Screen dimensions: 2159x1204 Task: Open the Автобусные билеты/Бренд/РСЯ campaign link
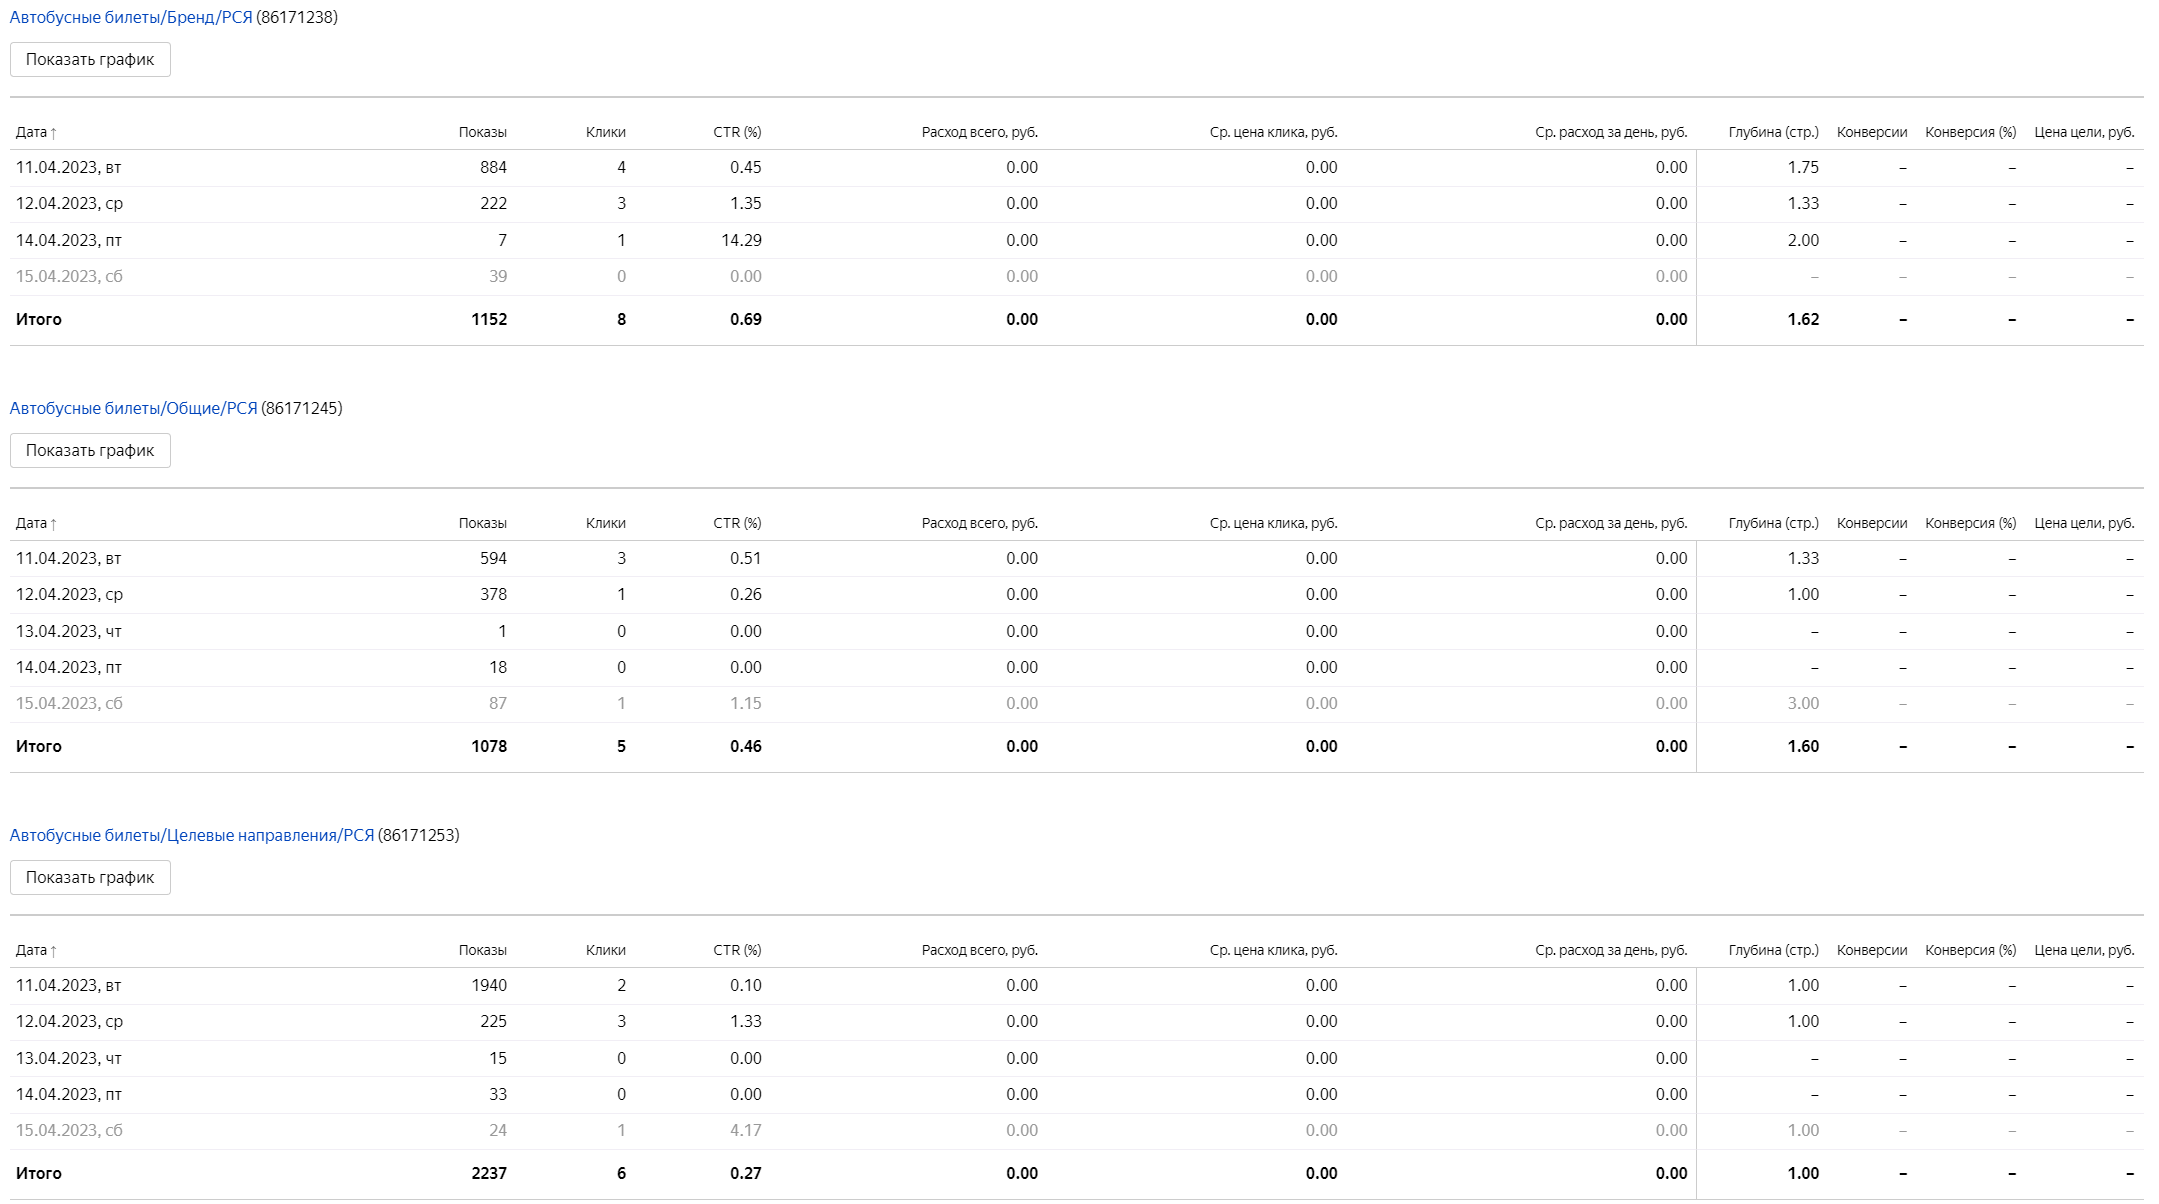point(131,18)
